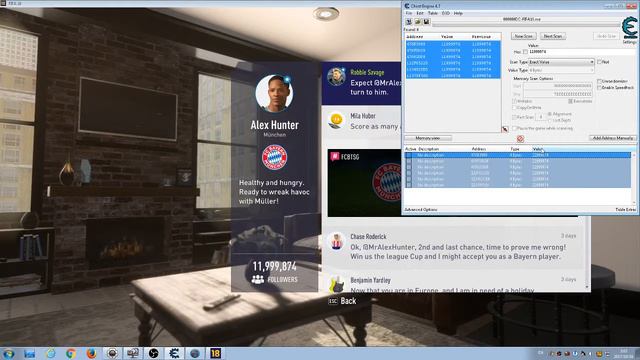Viewport: 640px width, 360px height.
Task: Switch to Cheat Engine in the taskbar
Action: 174,353
